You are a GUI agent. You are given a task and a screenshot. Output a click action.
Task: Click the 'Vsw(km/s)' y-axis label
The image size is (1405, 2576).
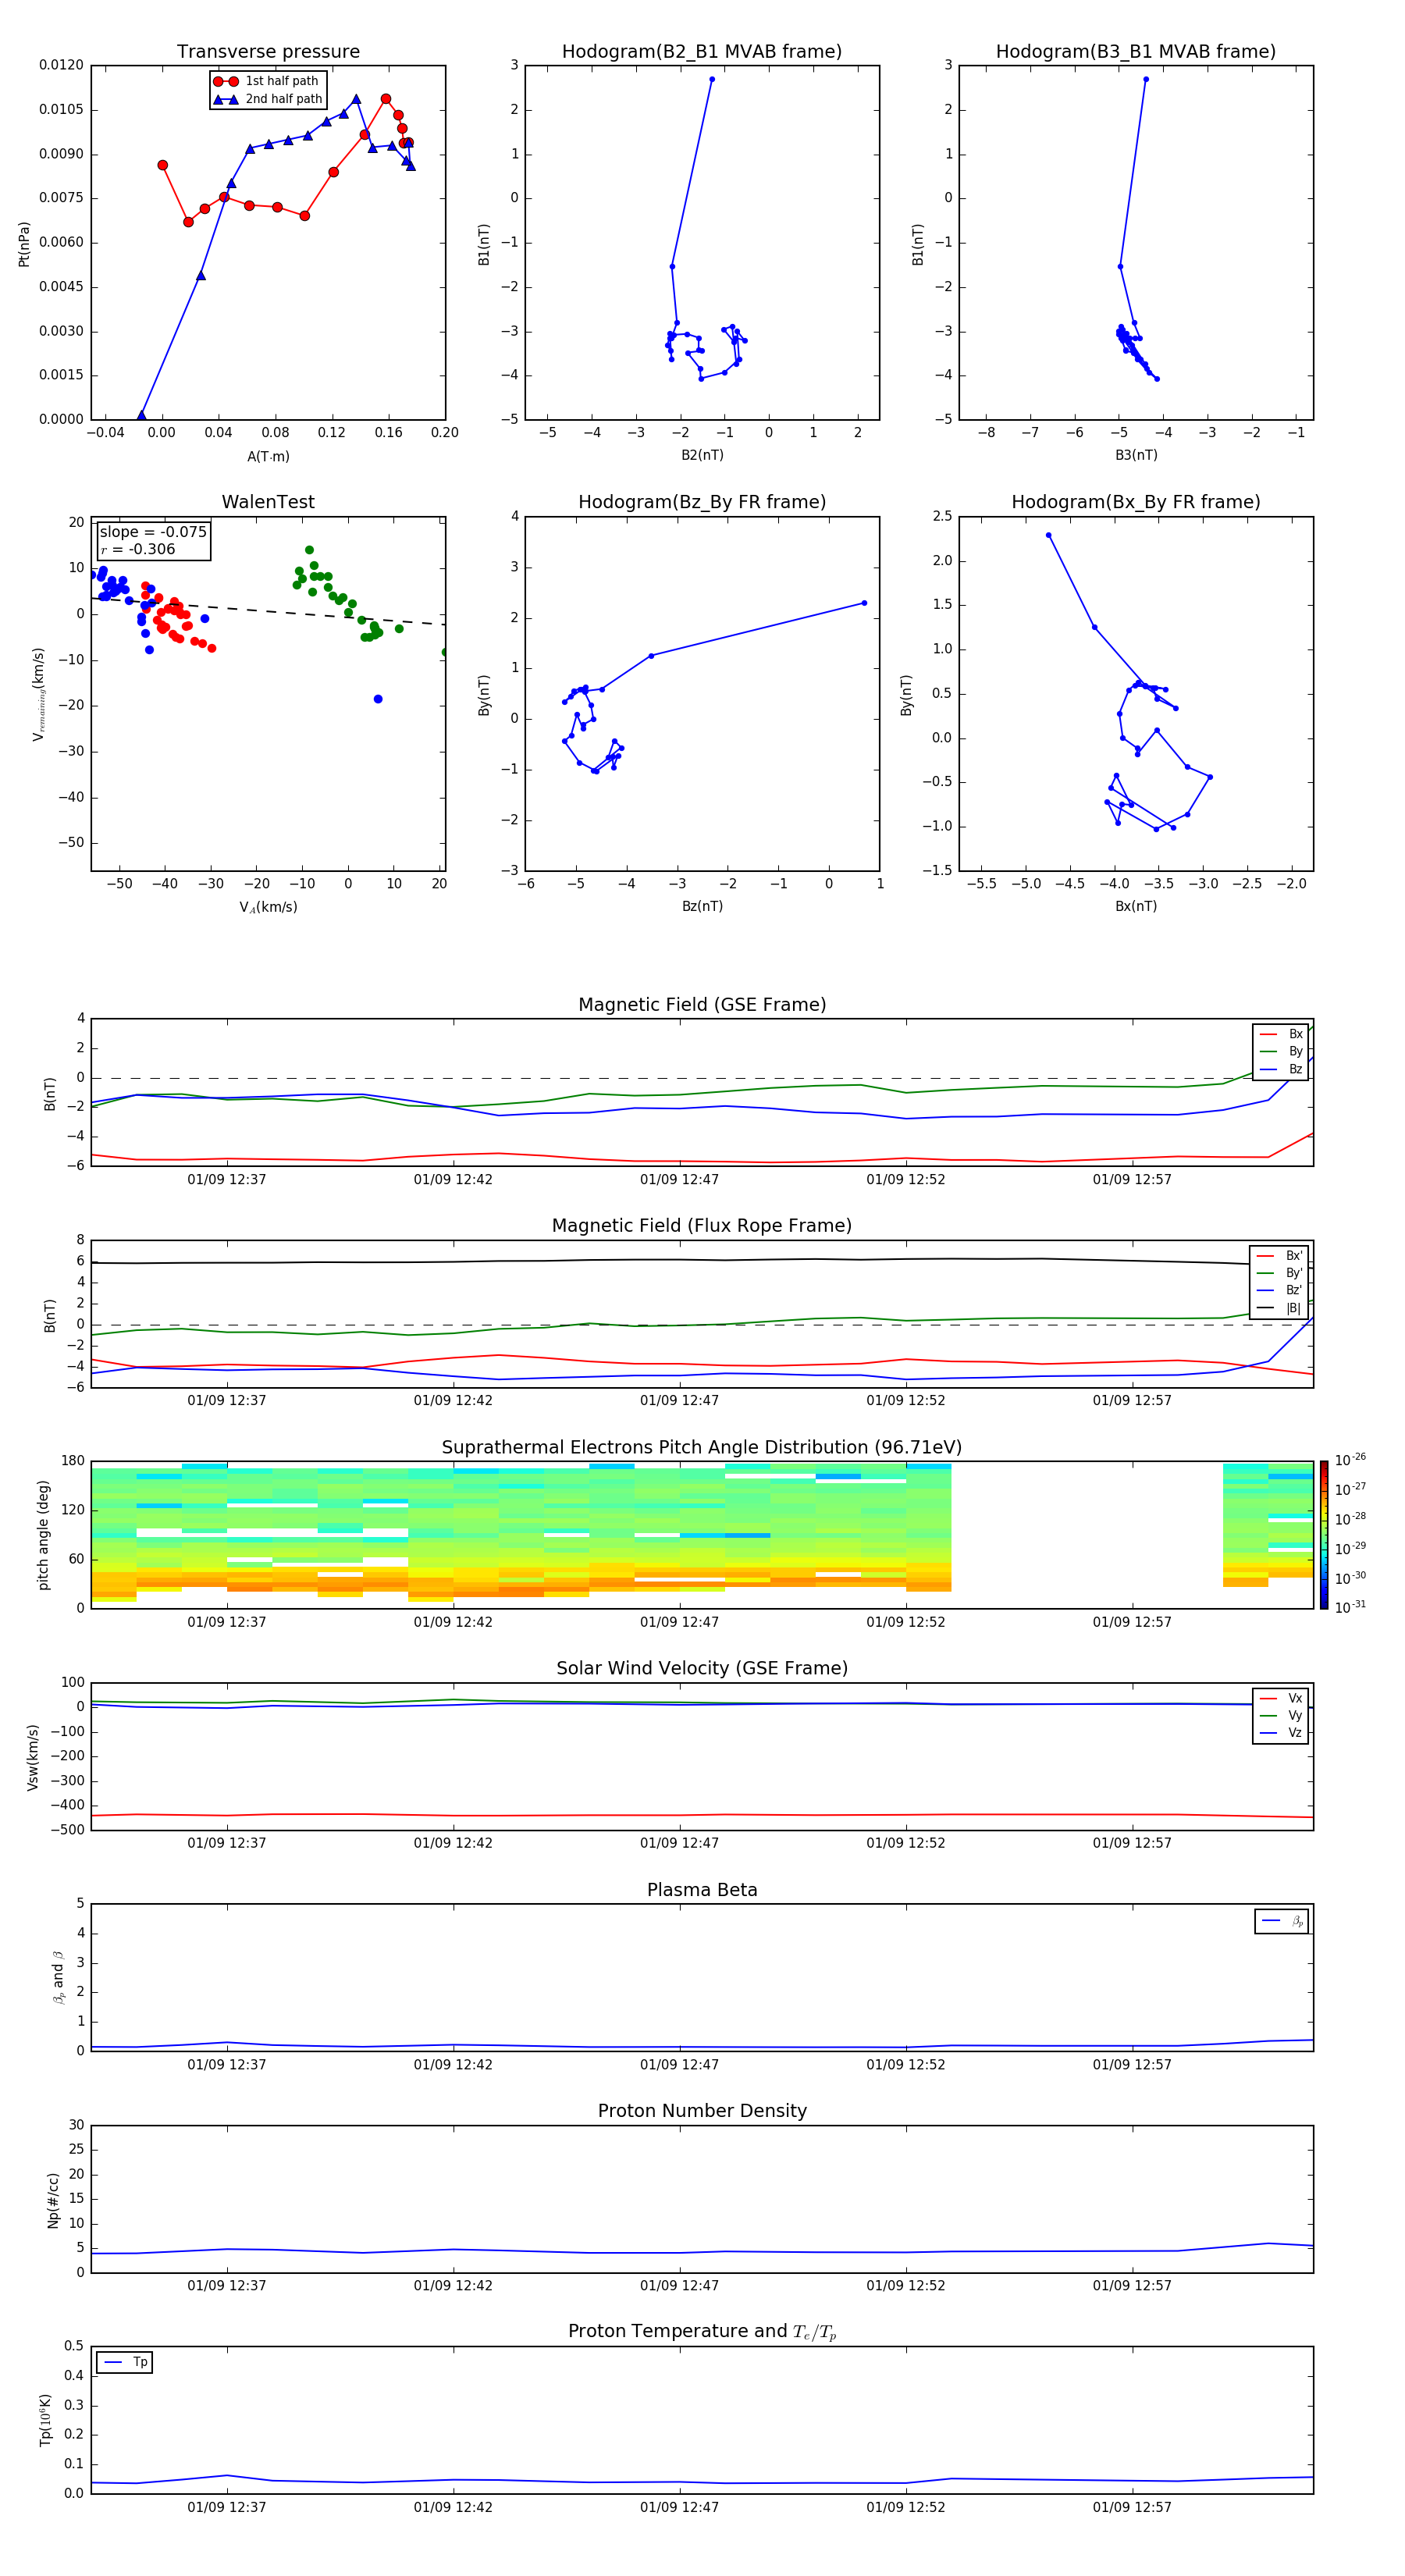pyautogui.click(x=33, y=1757)
